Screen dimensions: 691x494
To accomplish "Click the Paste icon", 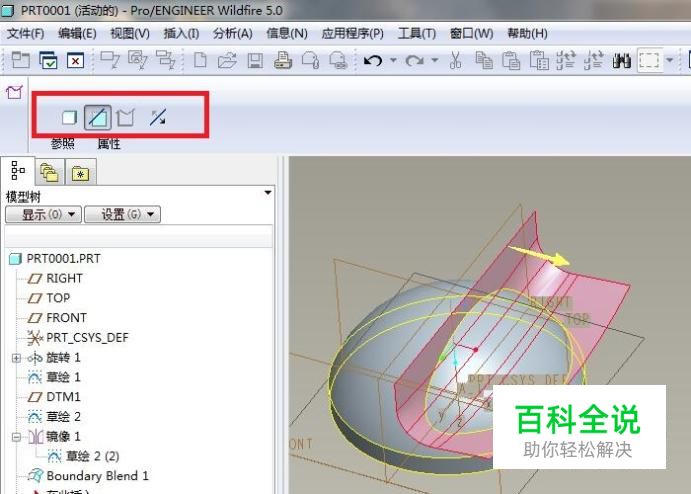I will [x=511, y=60].
